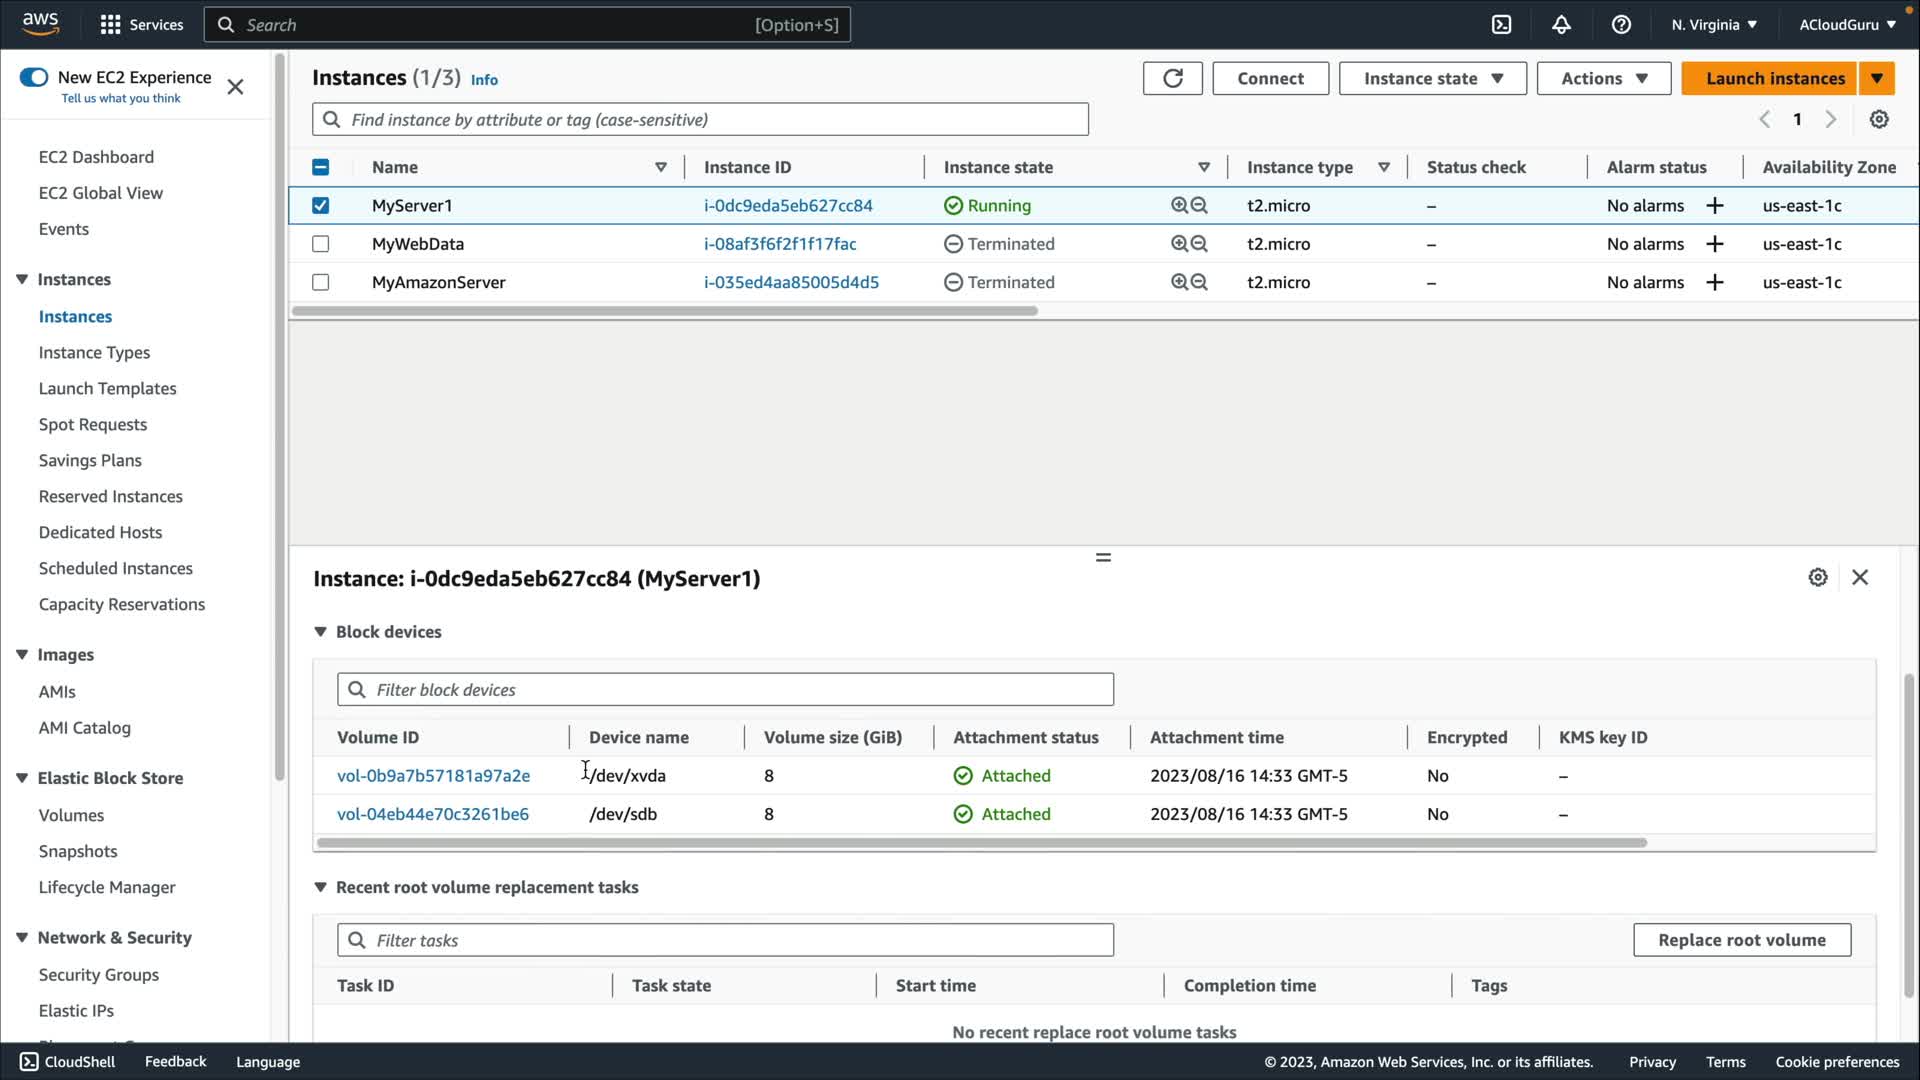Open Volumes in the sidebar

pos(71,815)
